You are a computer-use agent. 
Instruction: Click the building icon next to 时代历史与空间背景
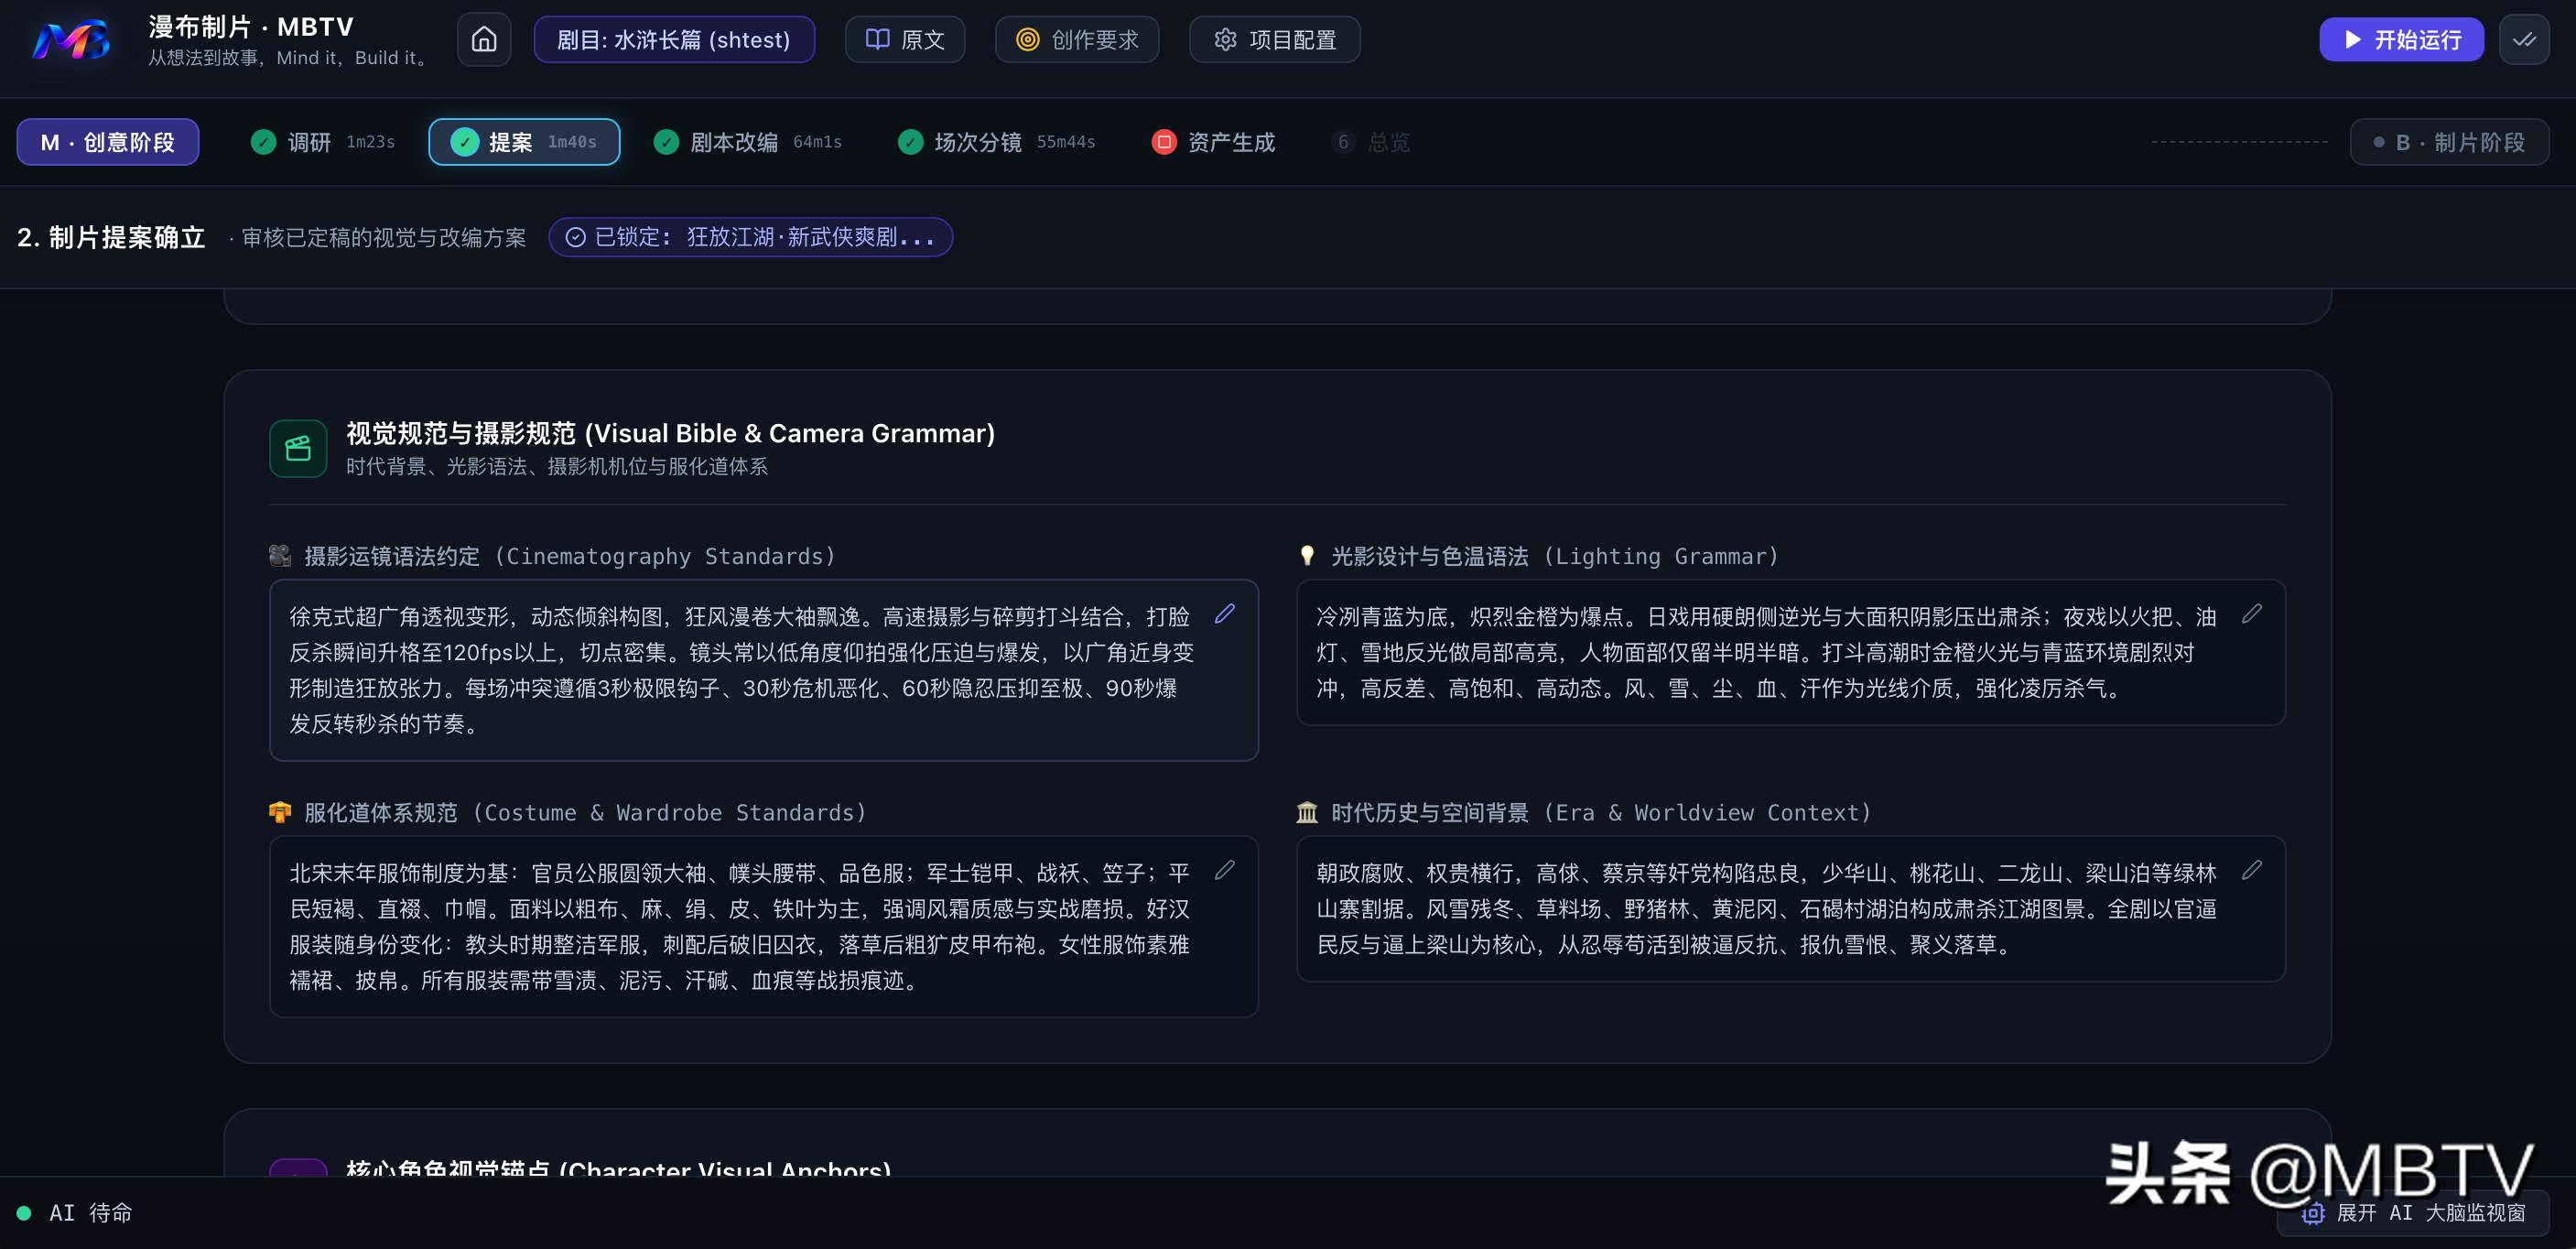click(x=1307, y=812)
